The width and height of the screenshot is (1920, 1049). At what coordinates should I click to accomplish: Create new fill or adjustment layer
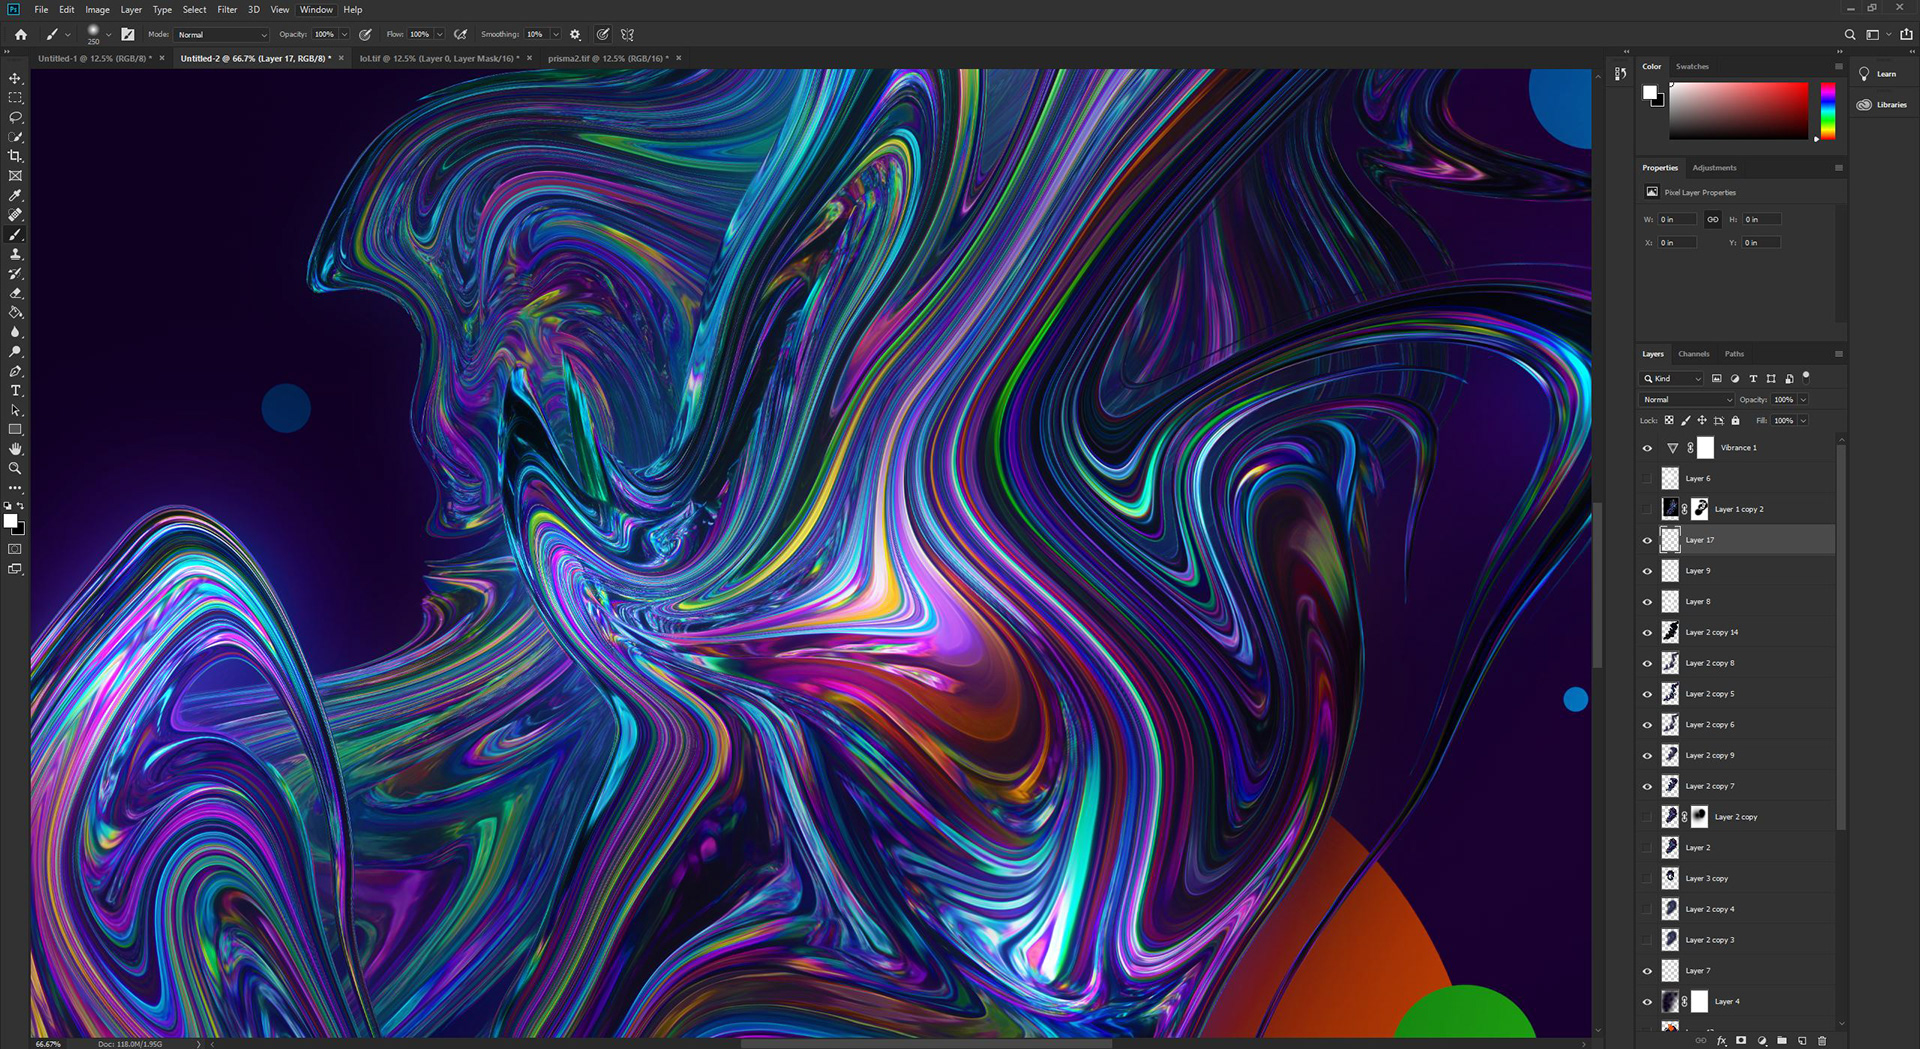click(x=1762, y=1040)
